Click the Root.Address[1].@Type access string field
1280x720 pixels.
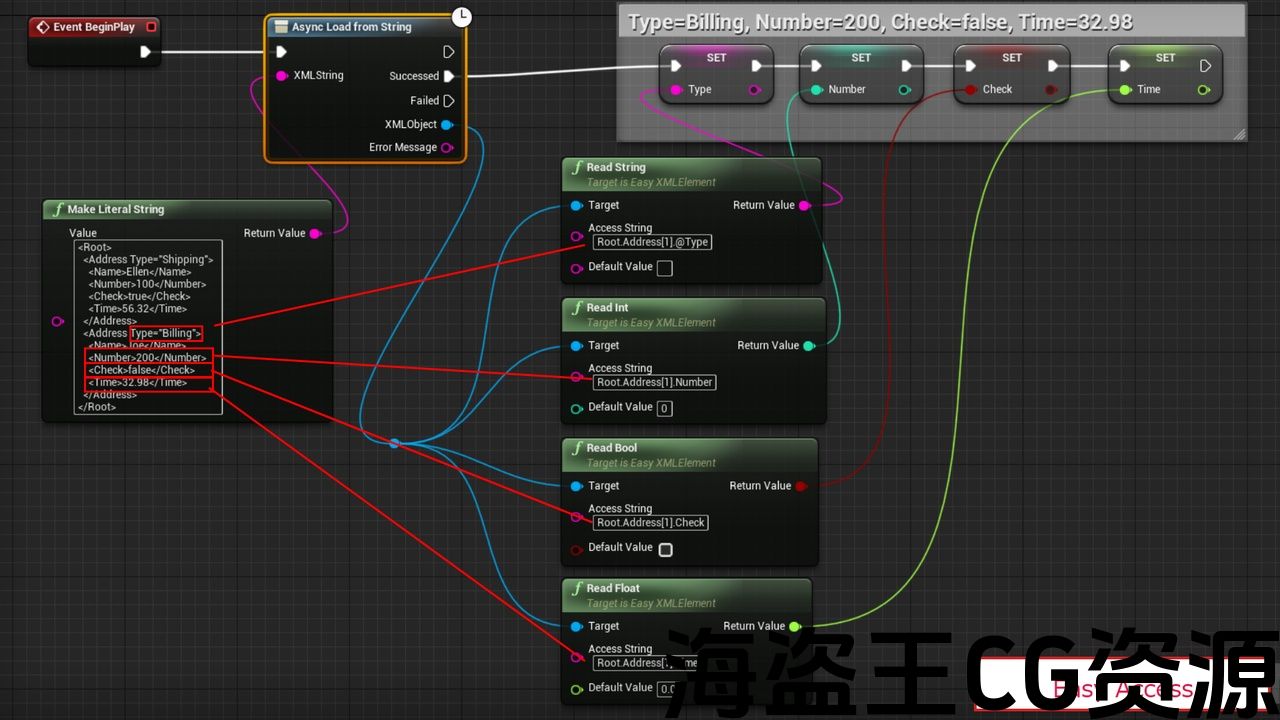(x=653, y=242)
